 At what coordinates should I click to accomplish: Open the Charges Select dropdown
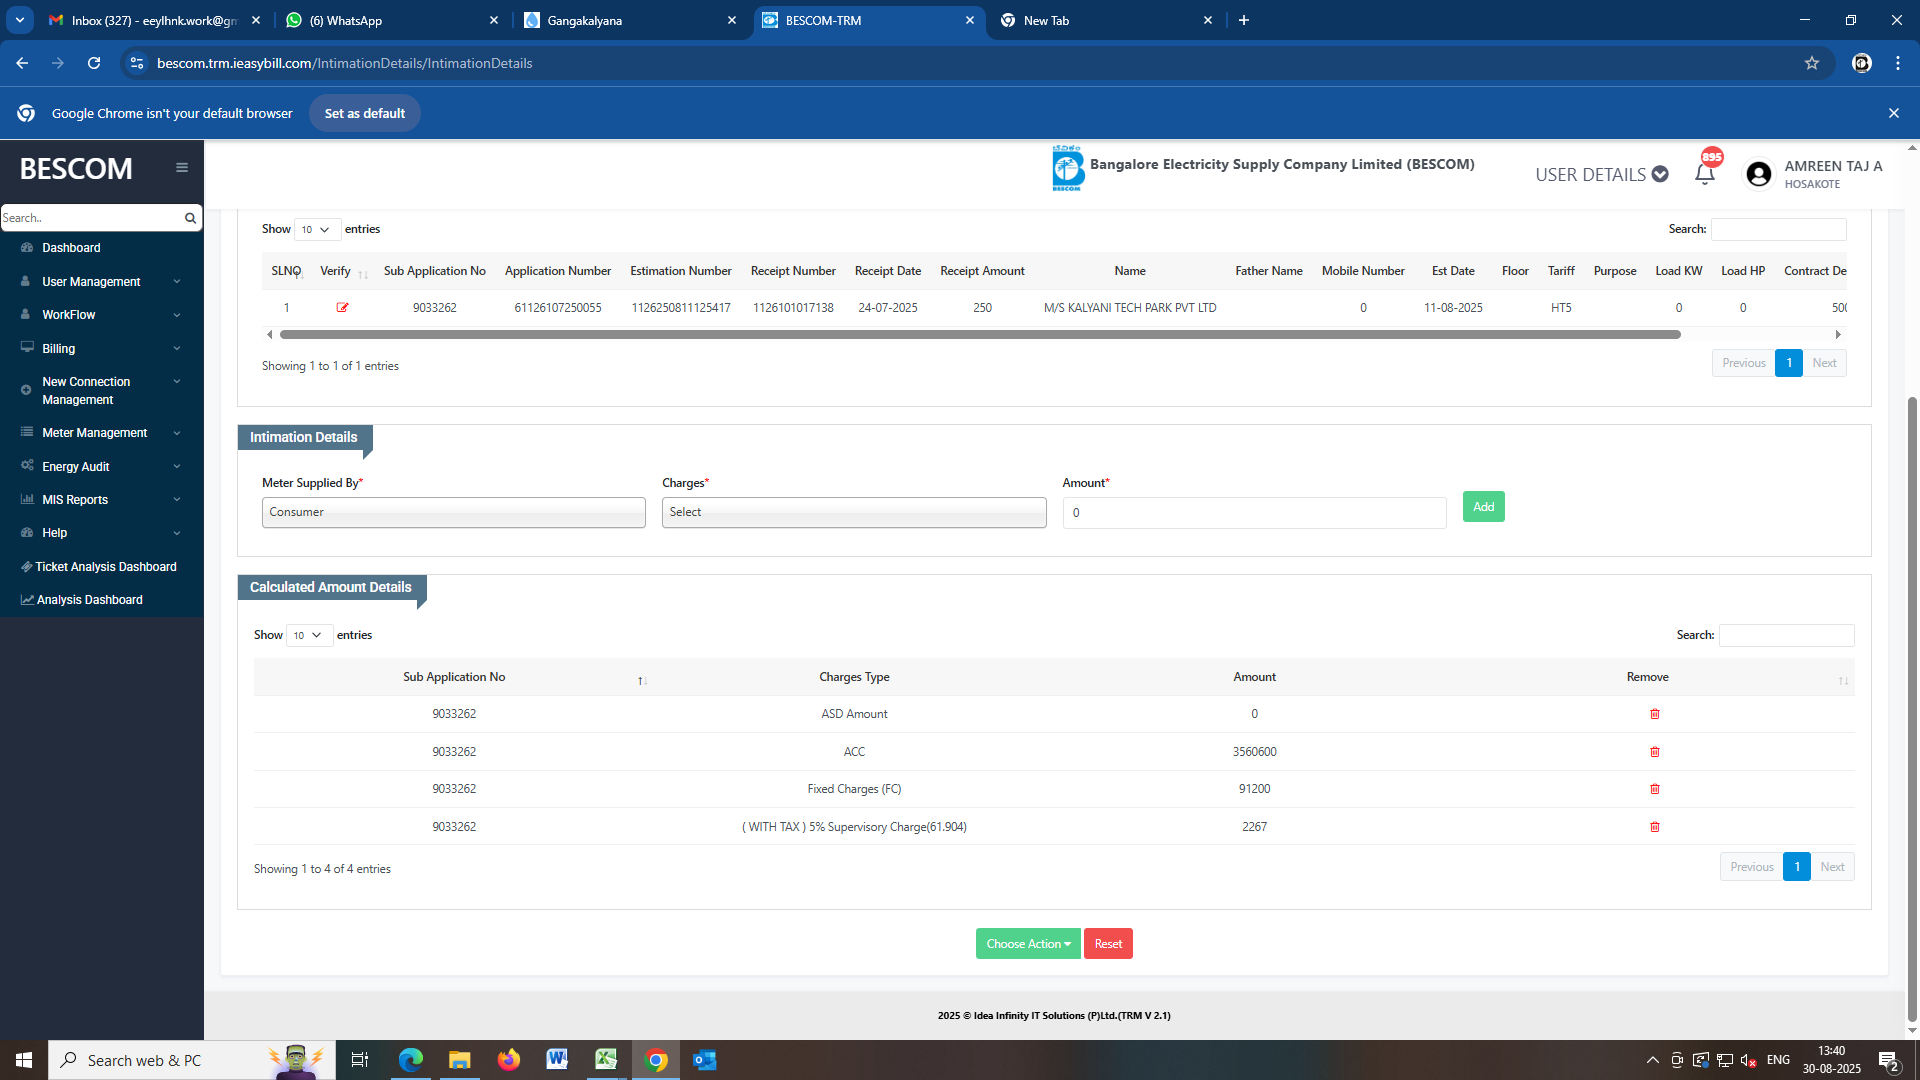pyautogui.click(x=853, y=512)
